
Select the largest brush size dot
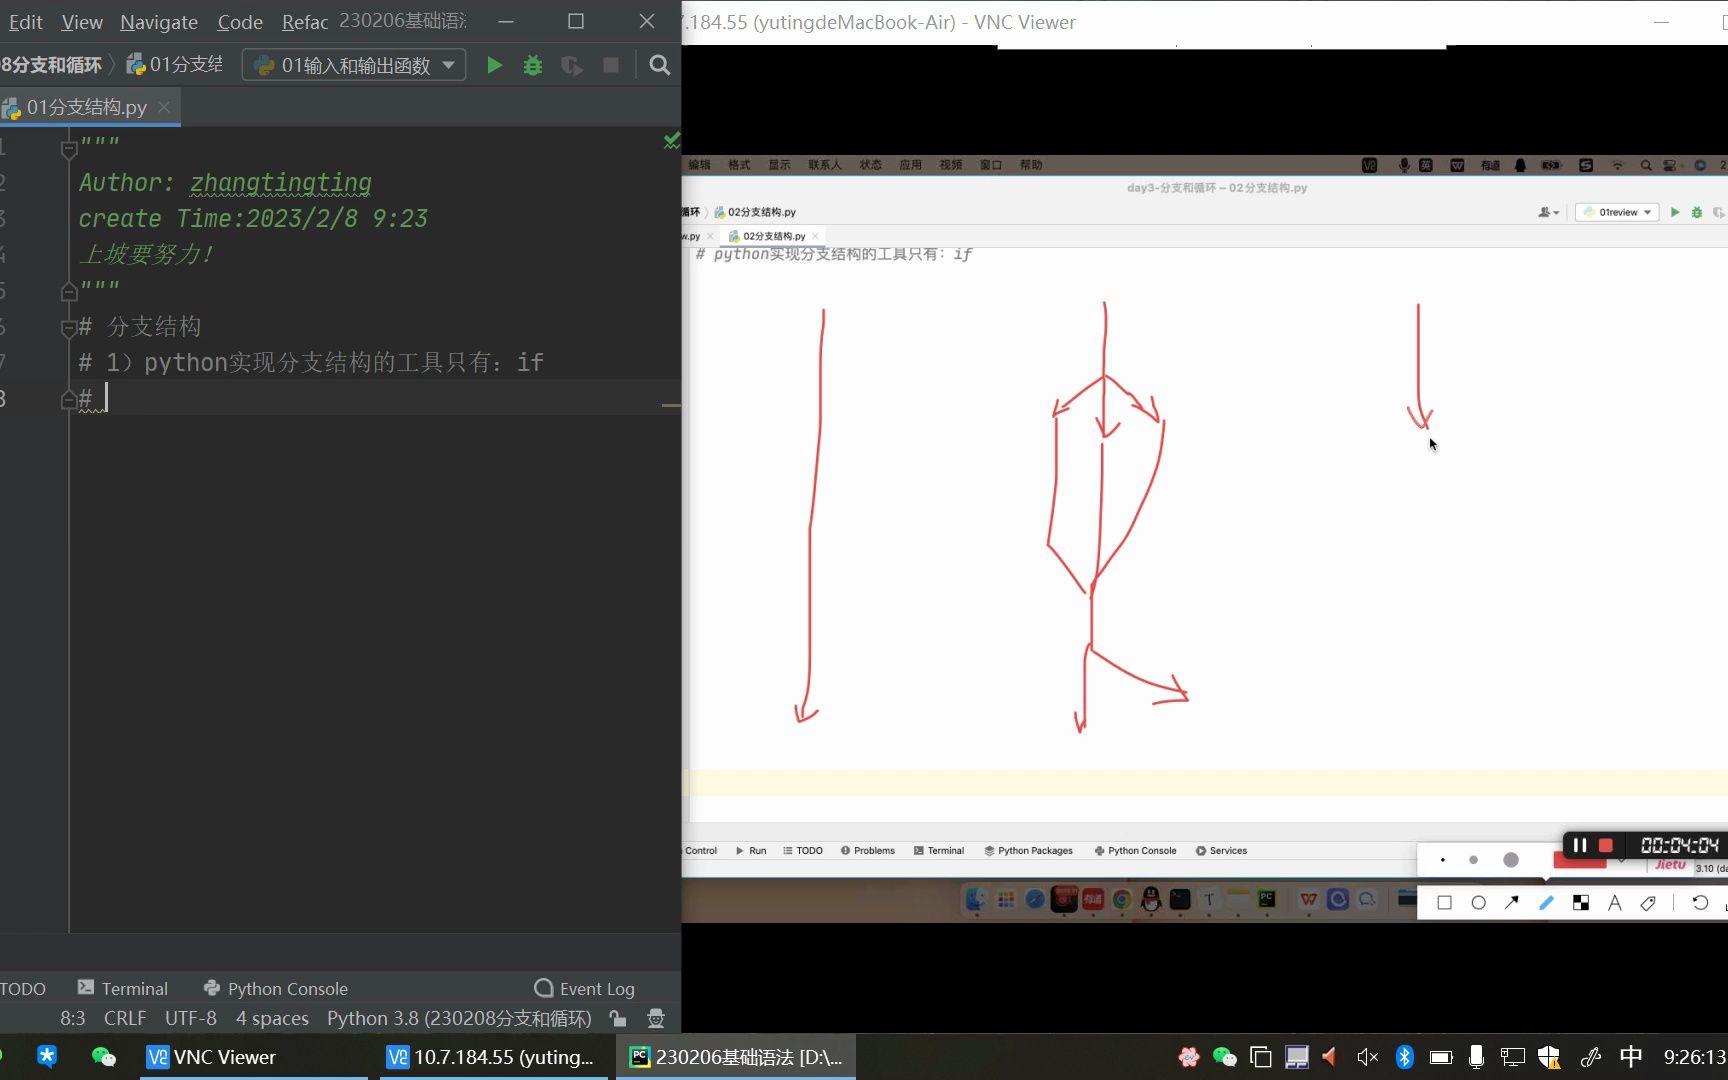click(1511, 860)
